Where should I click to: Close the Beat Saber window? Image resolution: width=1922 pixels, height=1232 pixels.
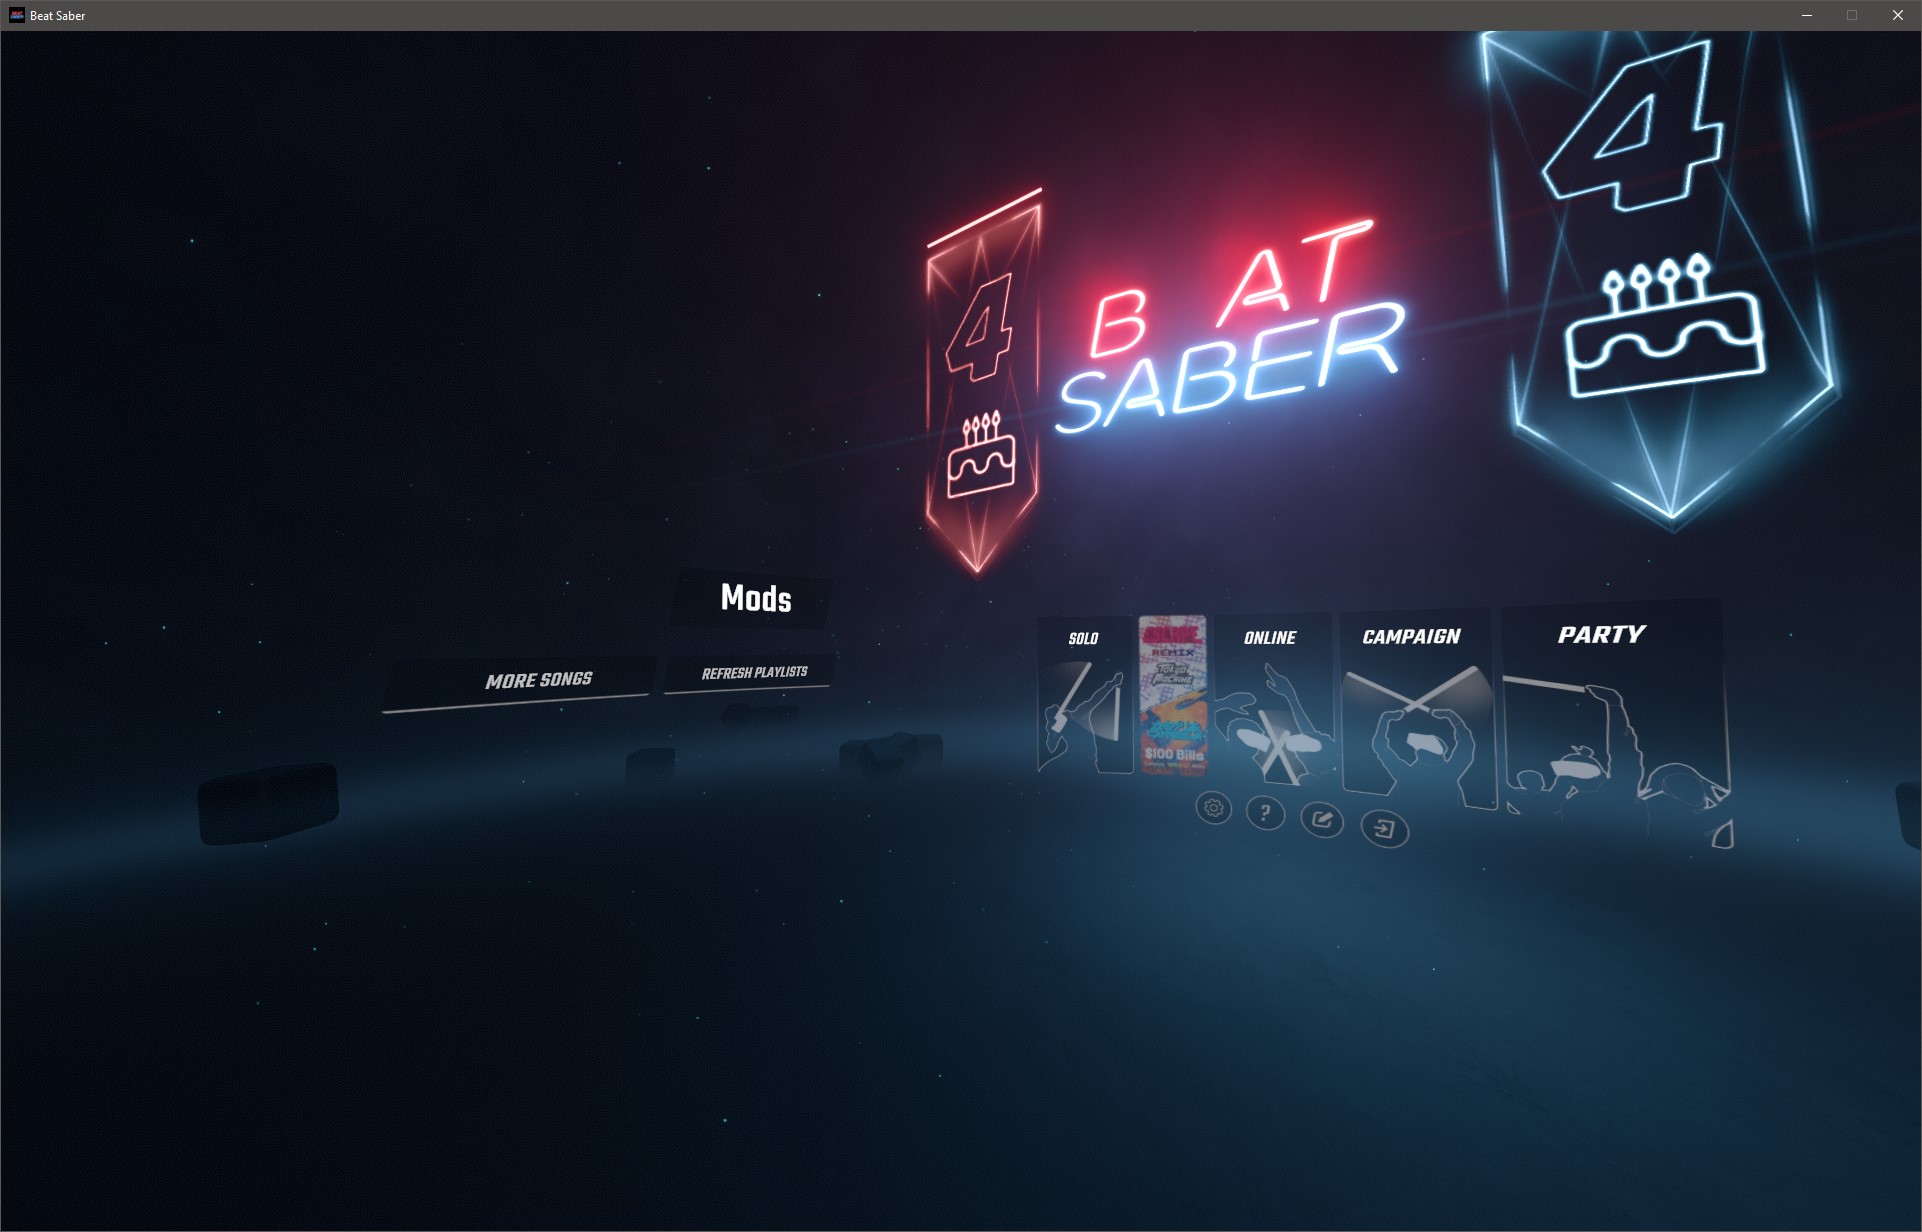(1897, 15)
